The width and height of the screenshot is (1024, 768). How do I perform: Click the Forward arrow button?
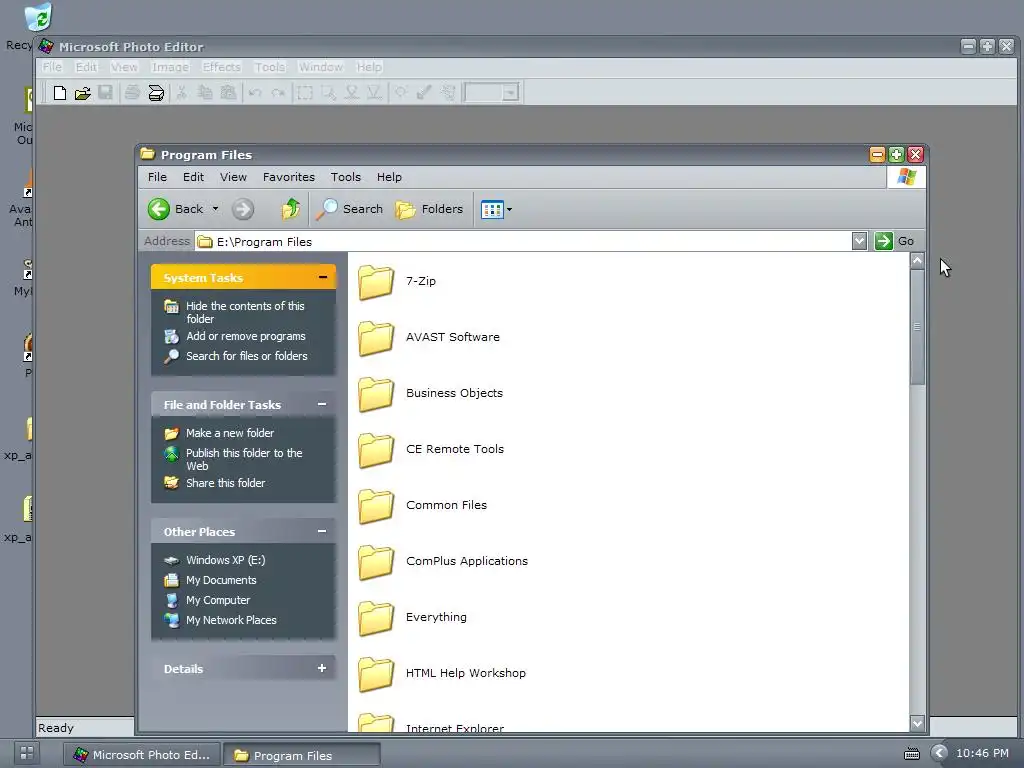tap(242, 209)
